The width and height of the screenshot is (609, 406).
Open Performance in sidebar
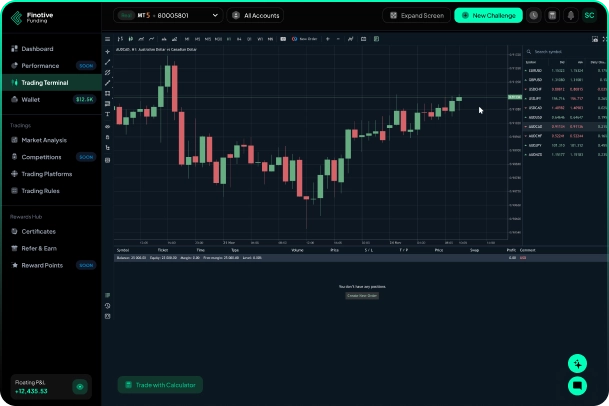[52, 66]
